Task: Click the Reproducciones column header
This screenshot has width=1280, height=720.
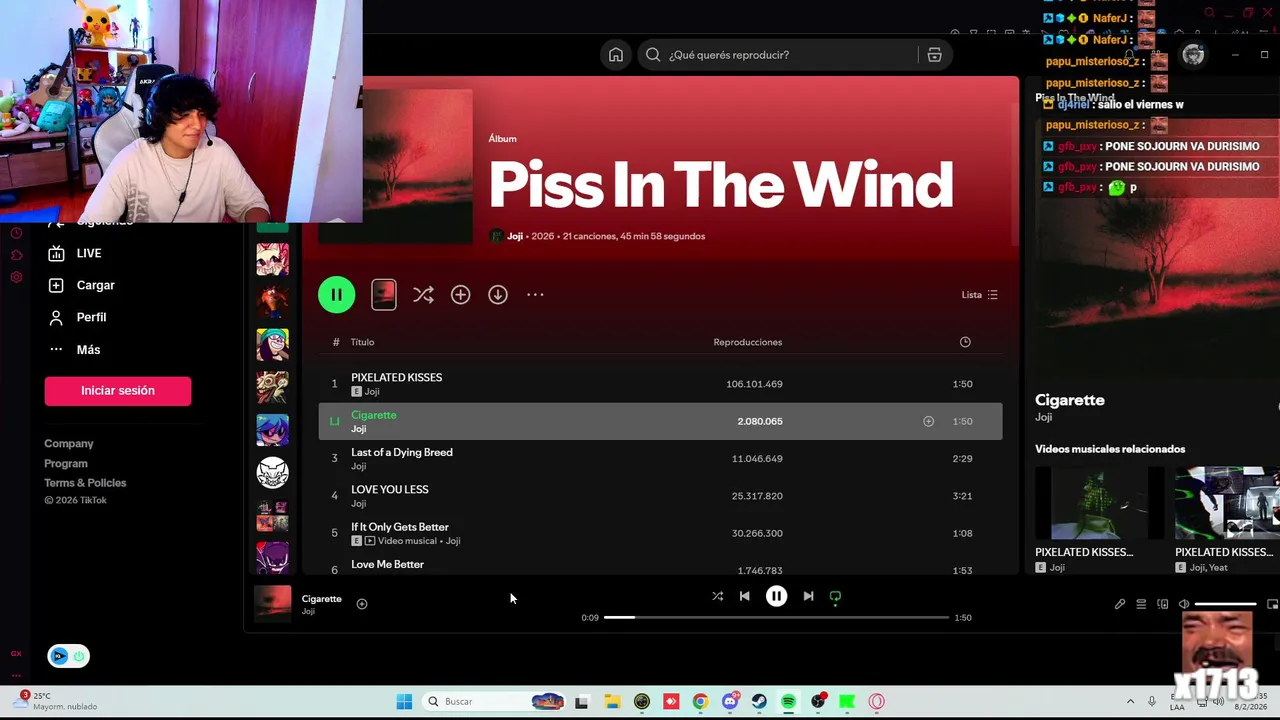Action: point(747,342)
